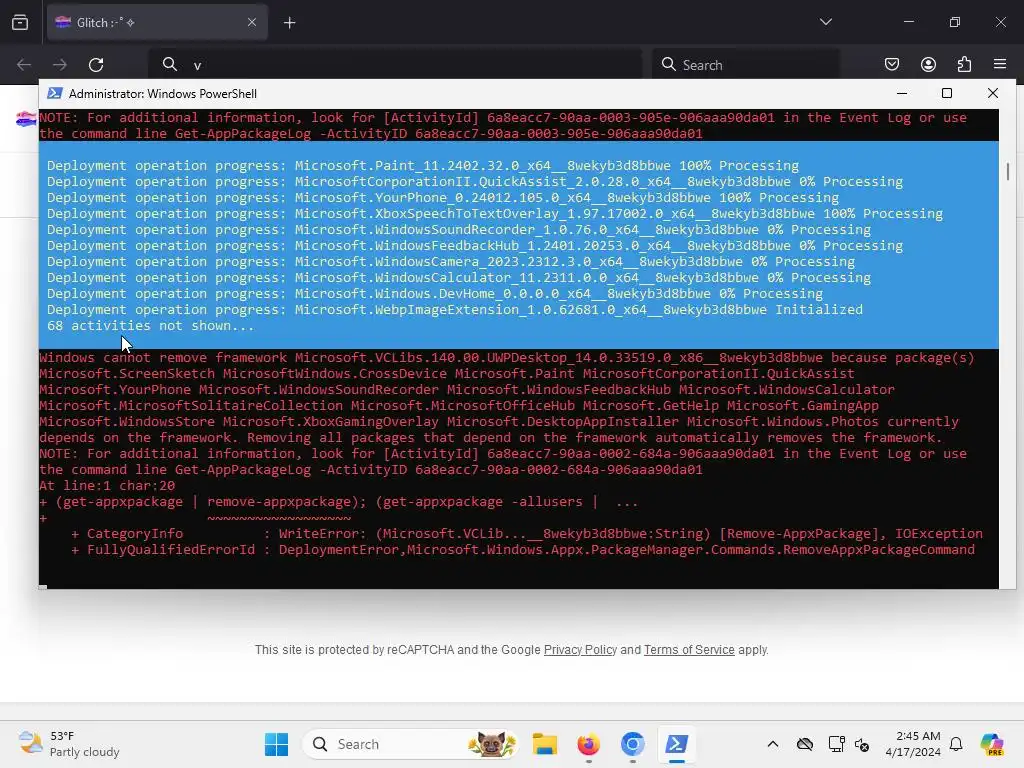1024x768 pixels.
Task: Click the QuickAssist deployment progress line
Action: [x=475, y=182]
